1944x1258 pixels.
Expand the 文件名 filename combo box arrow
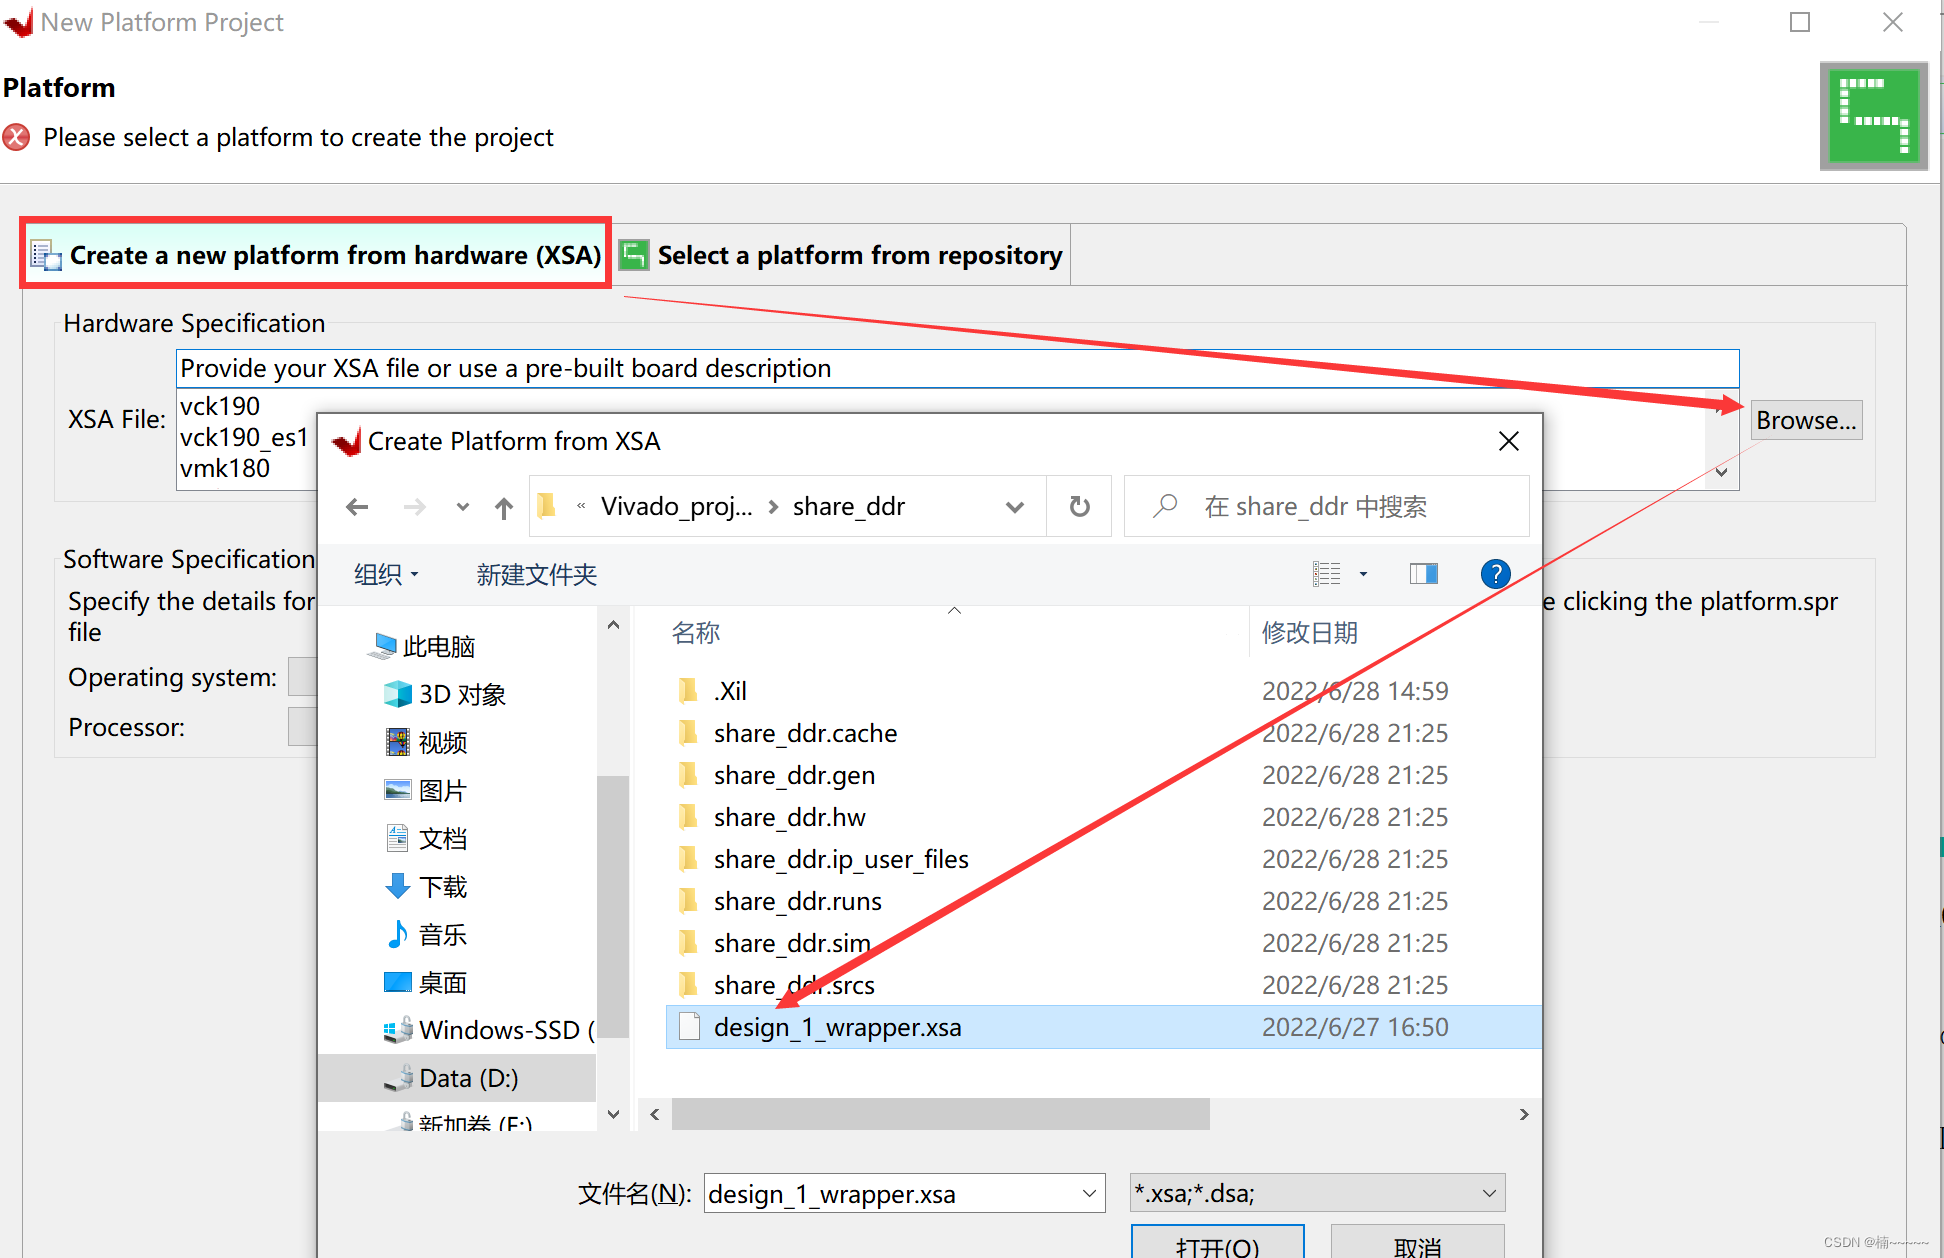[x=1089, y=1194]
